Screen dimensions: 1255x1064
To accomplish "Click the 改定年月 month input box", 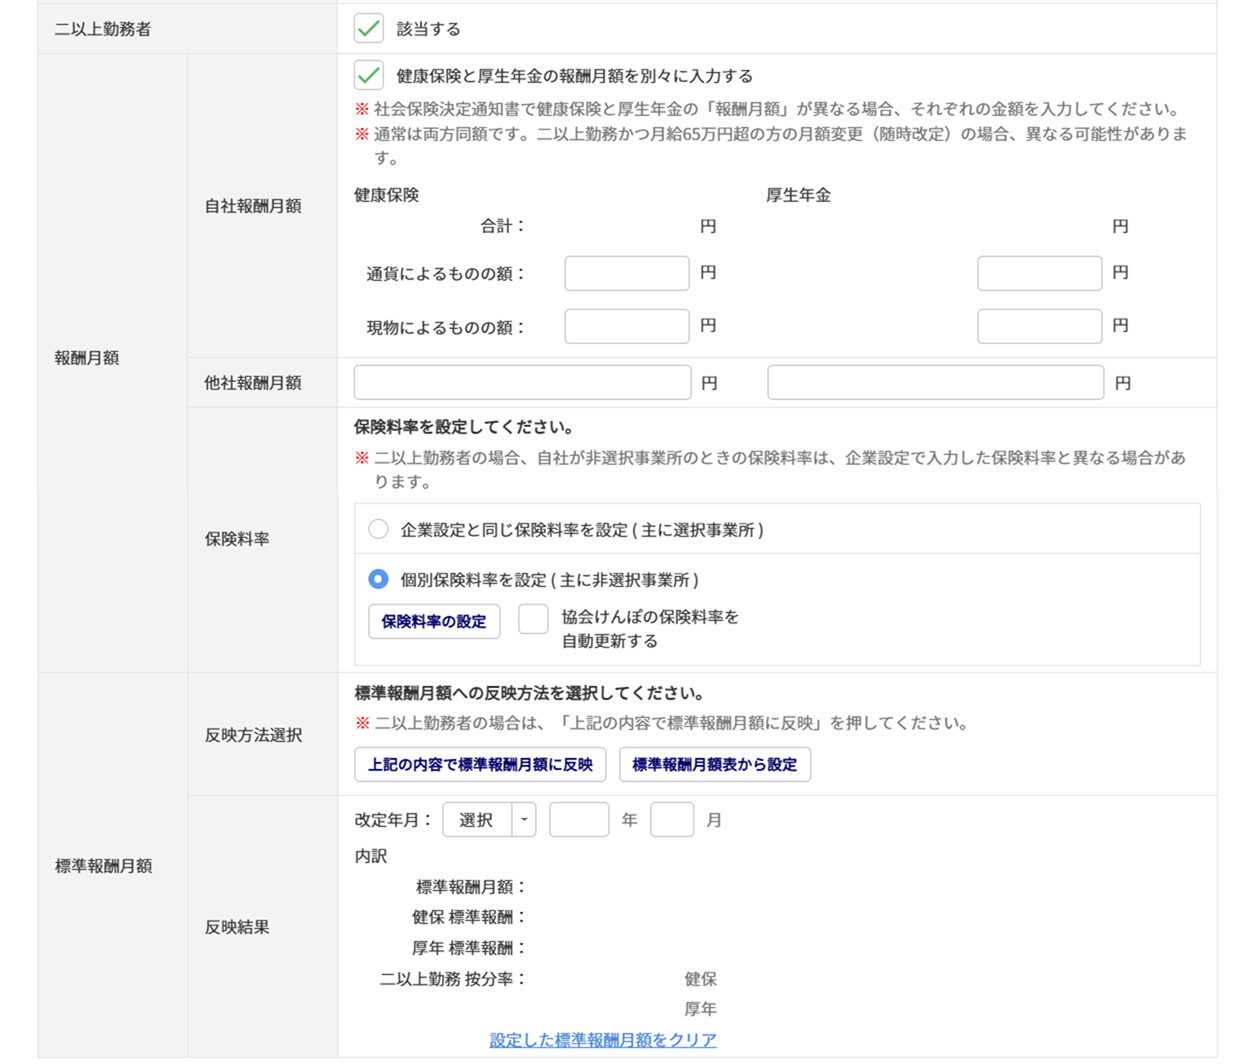I will [x=672, y=820].
